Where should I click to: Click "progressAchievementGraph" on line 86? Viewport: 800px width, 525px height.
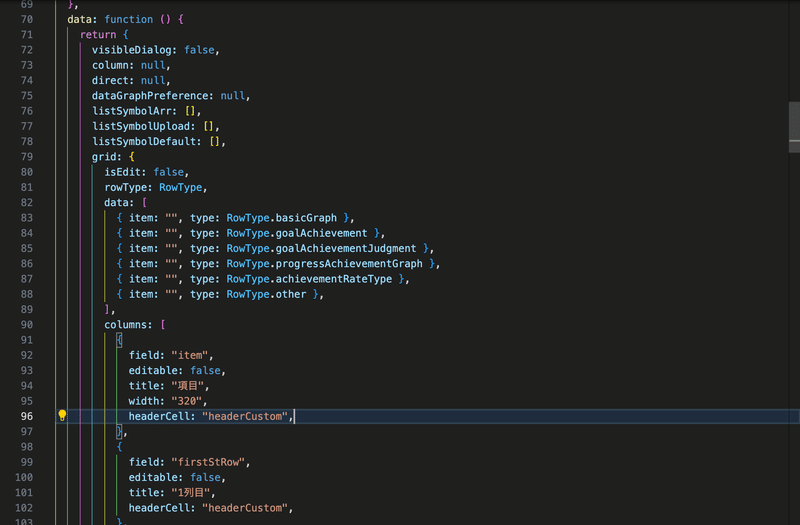pyautogui.click(x=349, y=264)
